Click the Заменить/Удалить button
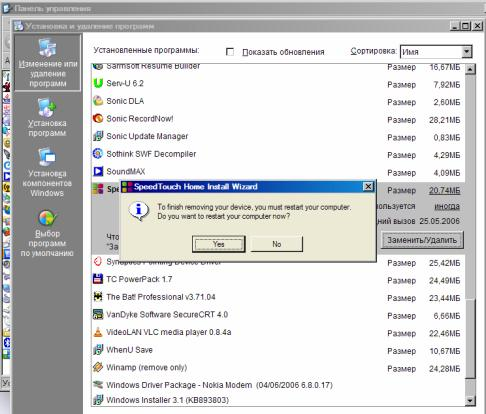Viewport: 486px width, 414px height. [422, 240]
